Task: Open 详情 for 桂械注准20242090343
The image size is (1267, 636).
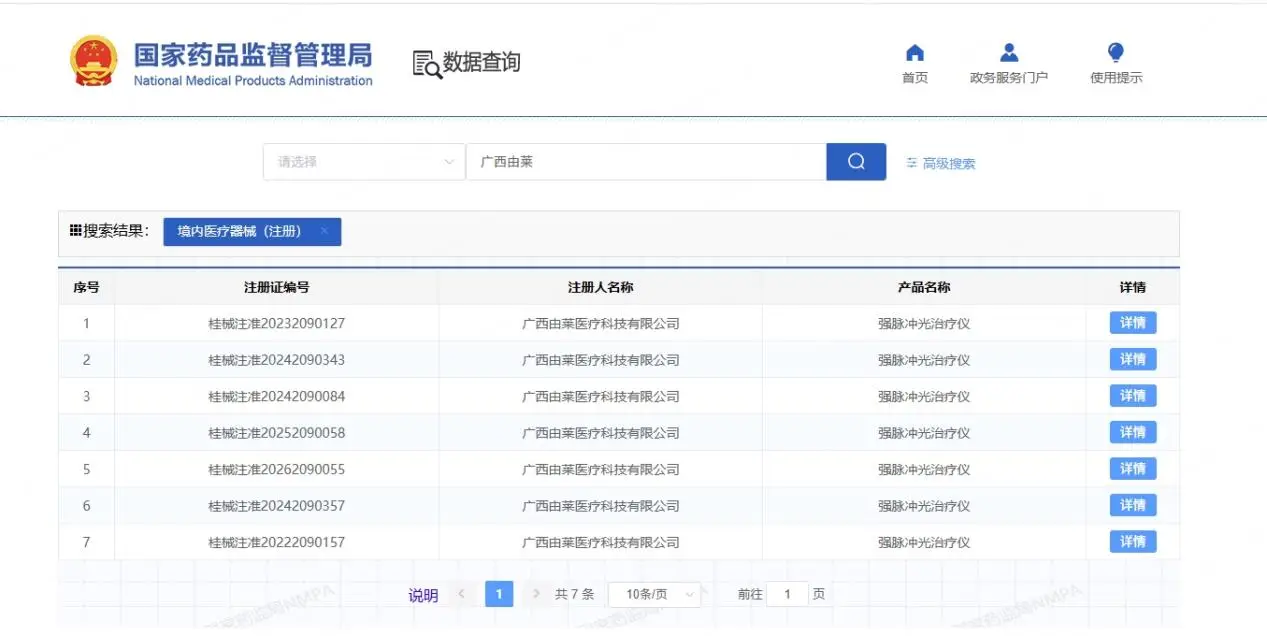Action: [1133, 359]
